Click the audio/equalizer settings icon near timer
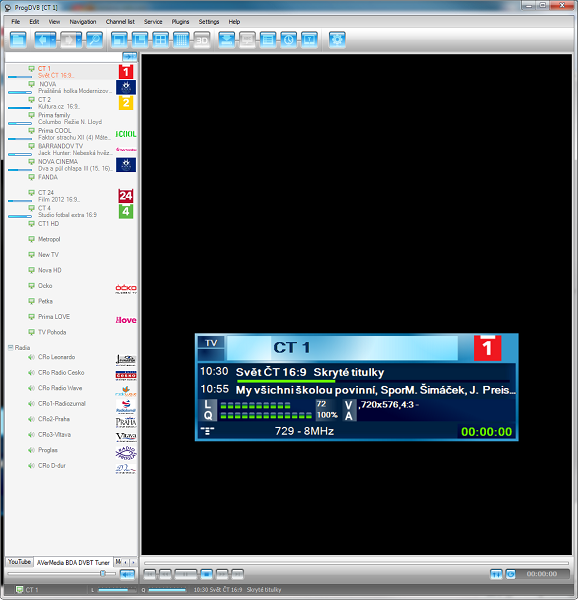This screenshot has width=579, height=600. (x=496, y=574)
